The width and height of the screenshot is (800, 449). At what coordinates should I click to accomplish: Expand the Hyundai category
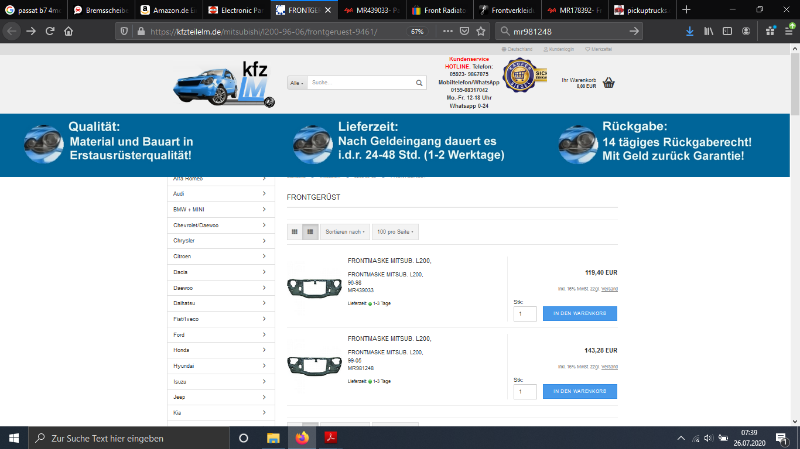221,366
